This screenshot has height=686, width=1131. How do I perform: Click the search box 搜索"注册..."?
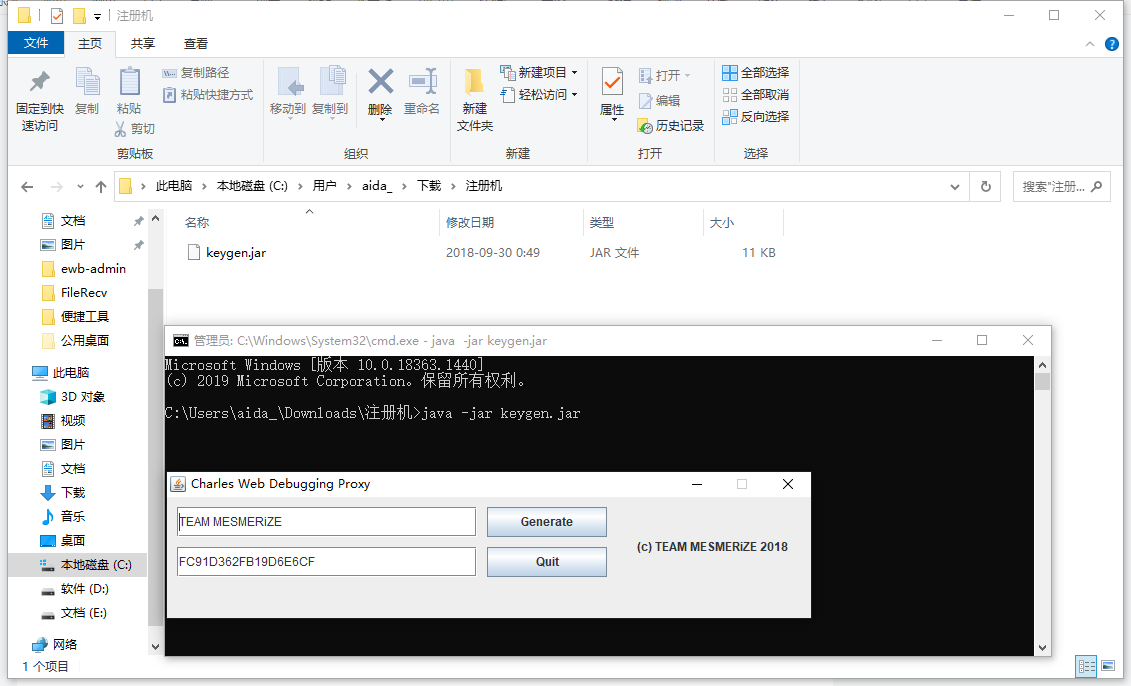point(1061,187)
